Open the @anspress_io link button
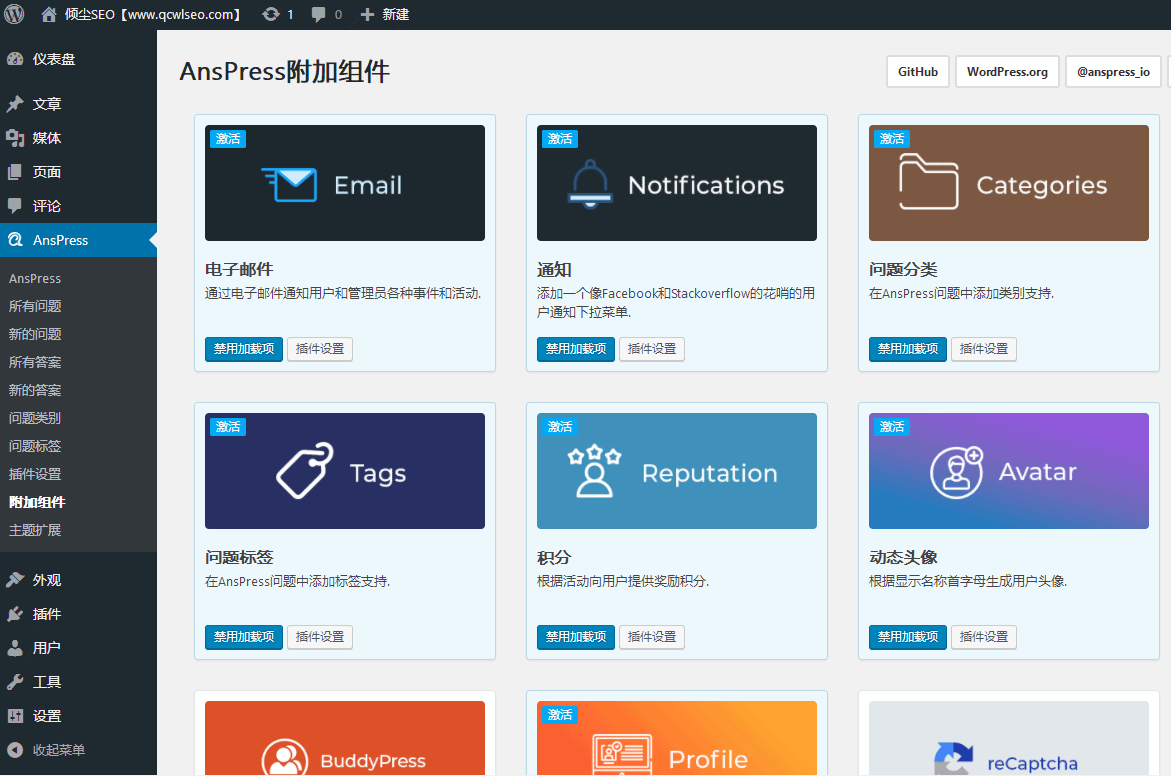 (1113, 72)
